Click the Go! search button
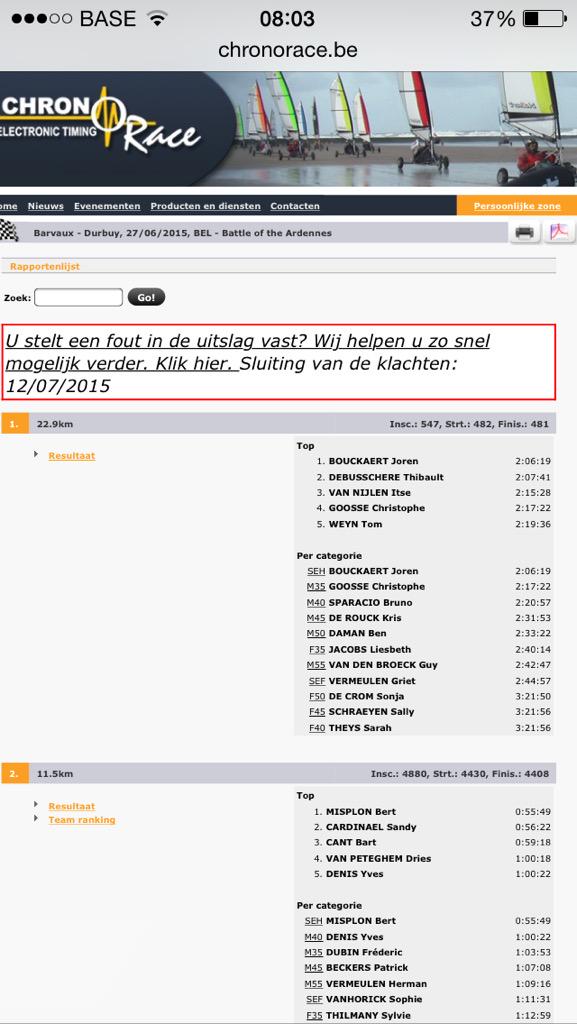Screen dimensions: 577x1024 click(146, 297)
